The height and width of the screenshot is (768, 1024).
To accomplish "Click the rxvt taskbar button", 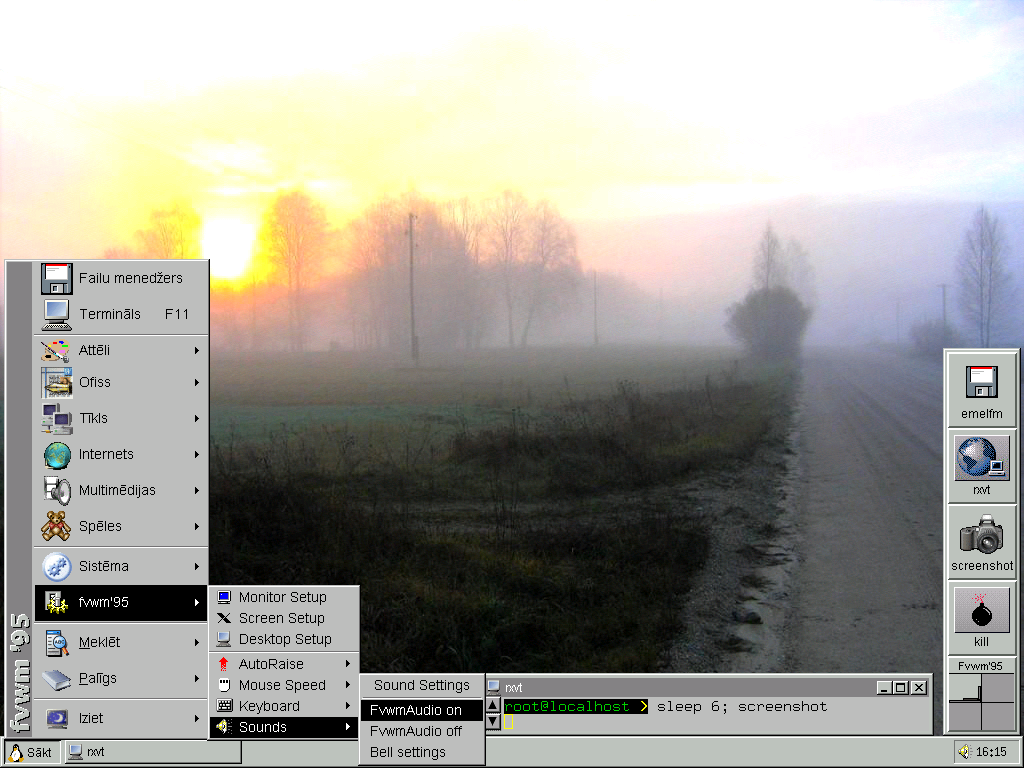I will click(152, 752).
